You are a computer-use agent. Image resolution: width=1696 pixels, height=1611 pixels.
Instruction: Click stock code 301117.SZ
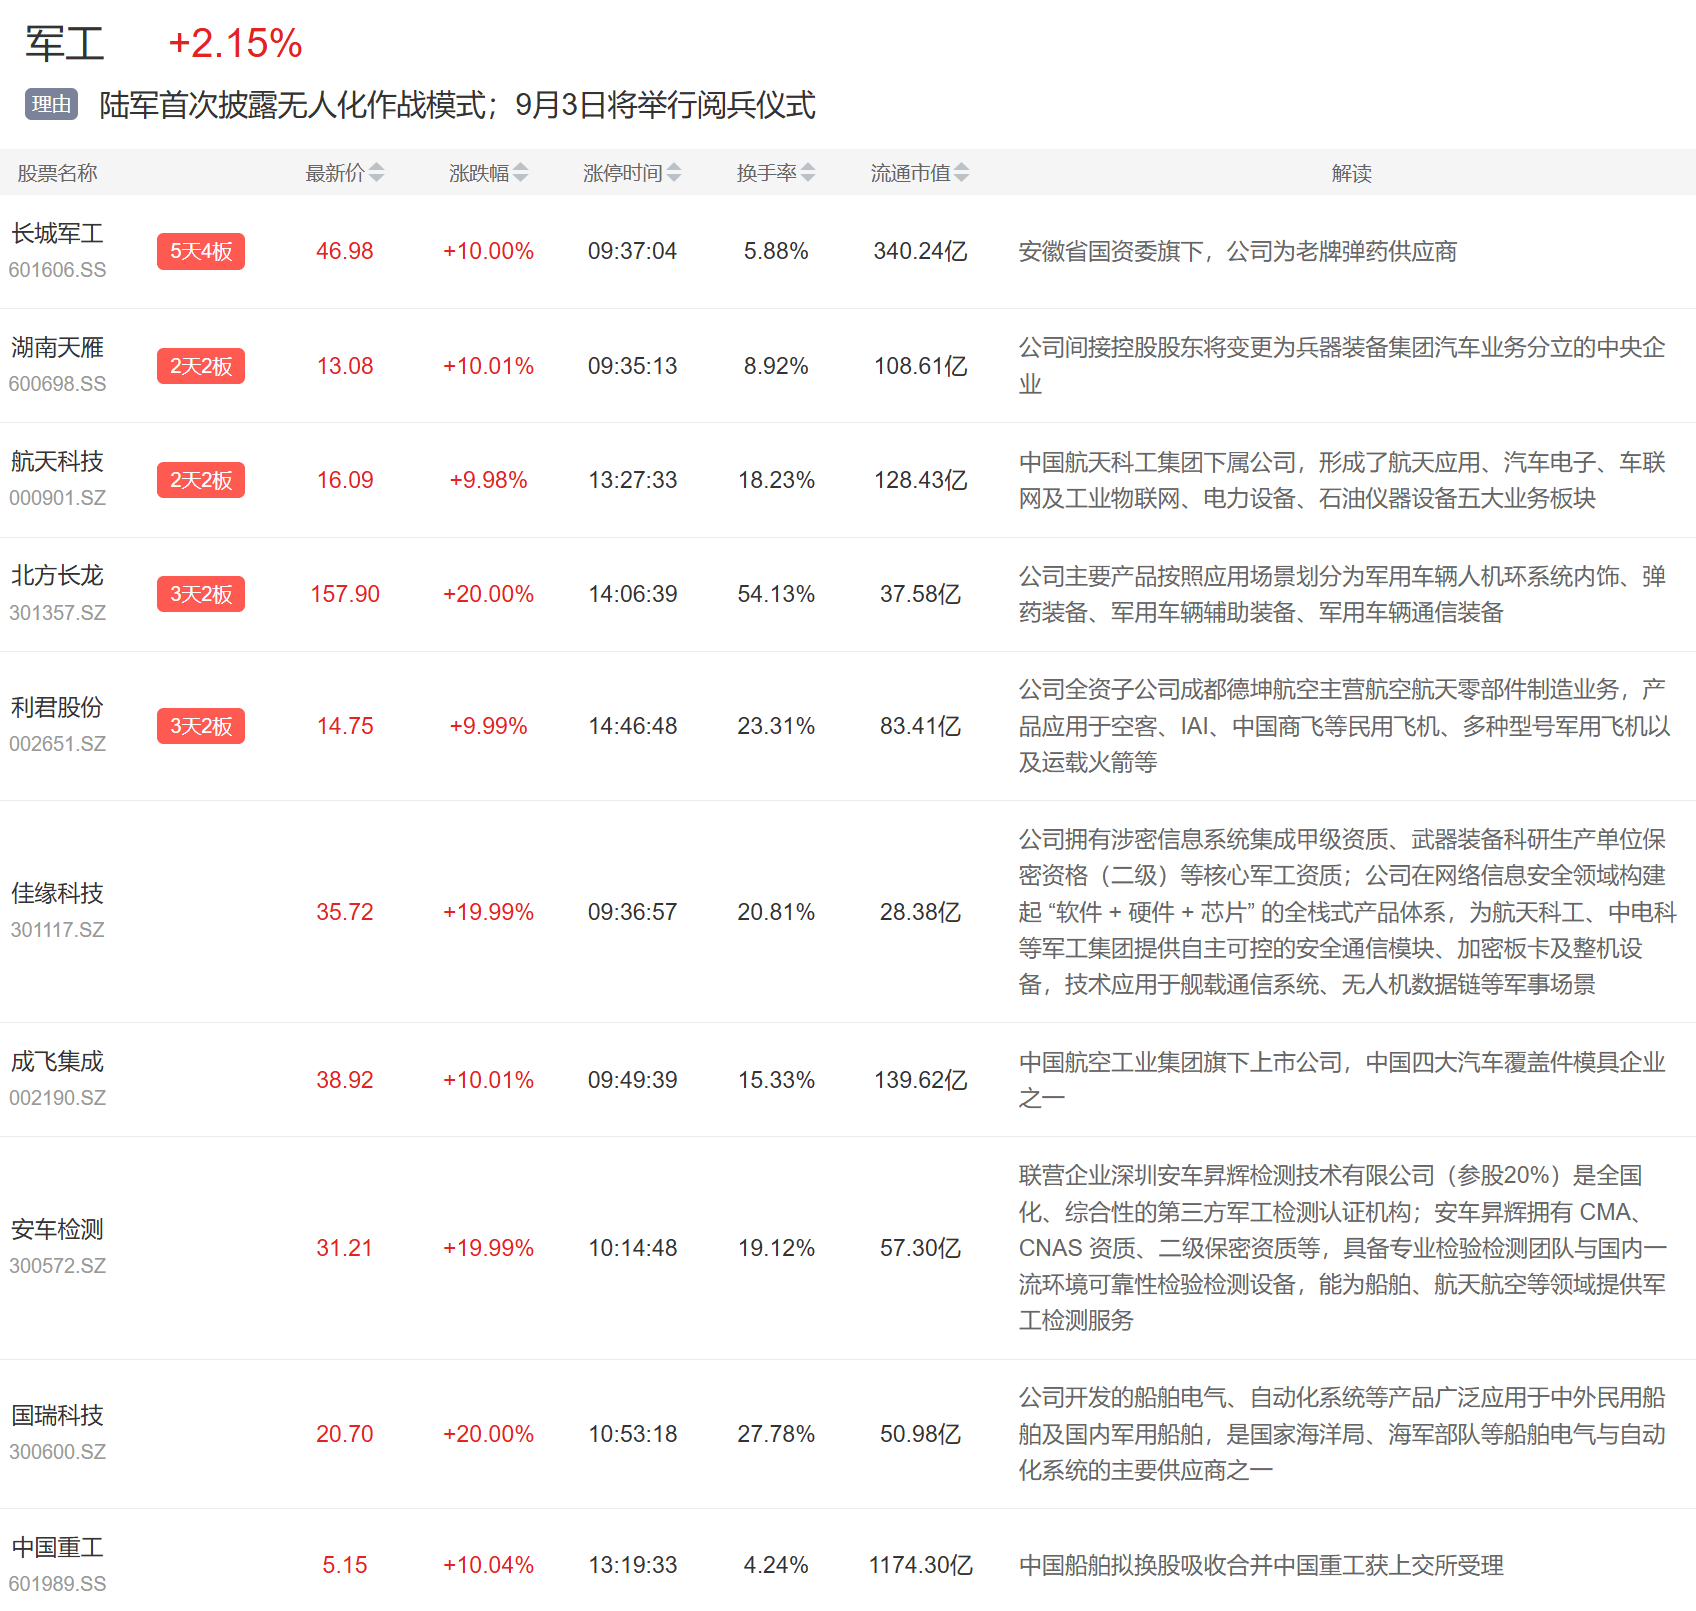pyautogui.click(x=57, y=930)
